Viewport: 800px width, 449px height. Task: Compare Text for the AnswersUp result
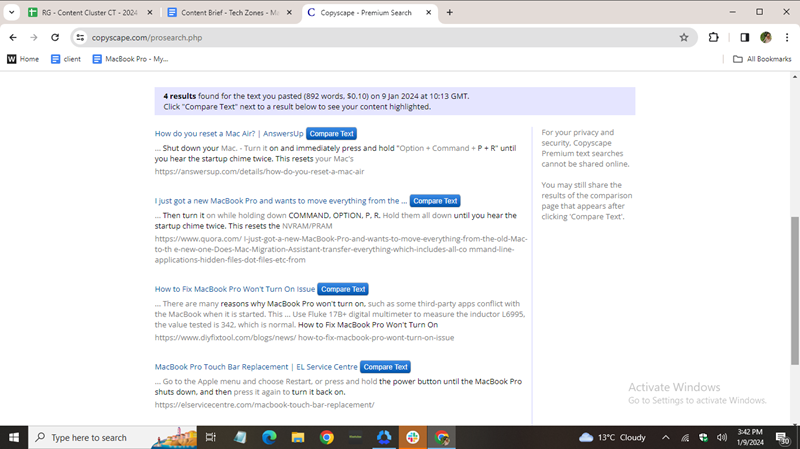point(331,134)
